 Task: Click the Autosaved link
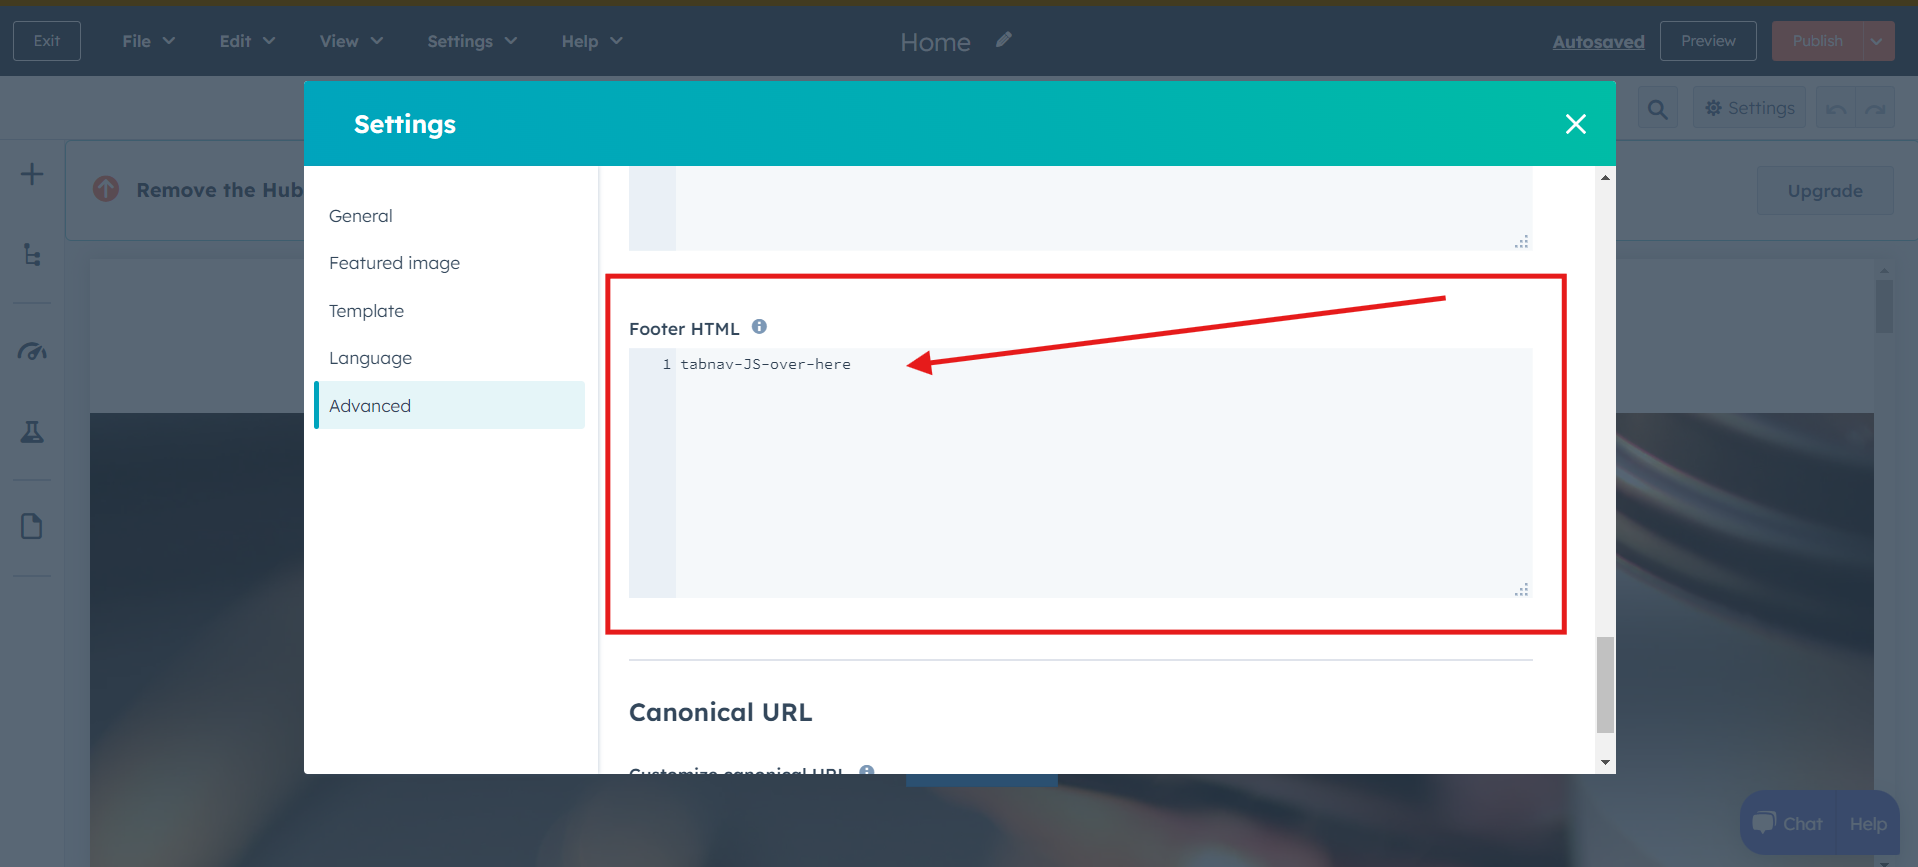[x=1598, y=42]
